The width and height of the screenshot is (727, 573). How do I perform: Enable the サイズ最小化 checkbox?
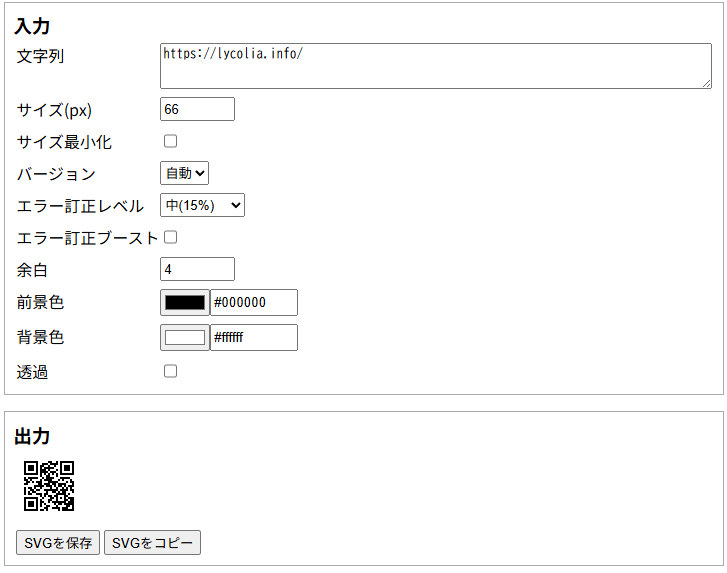coord(170,141)
